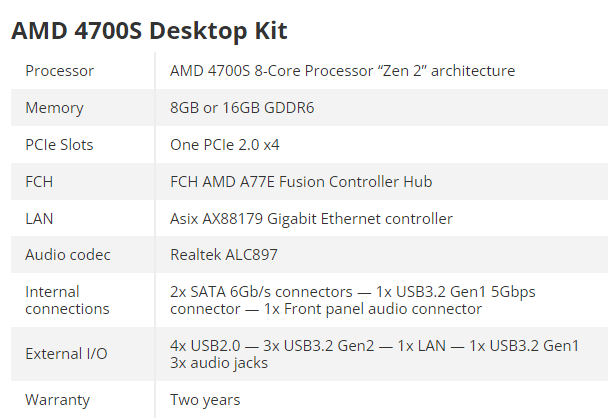Screen dimensions: 609x420
Task: Select the Internal connections label cell
Action: (66, 300)
